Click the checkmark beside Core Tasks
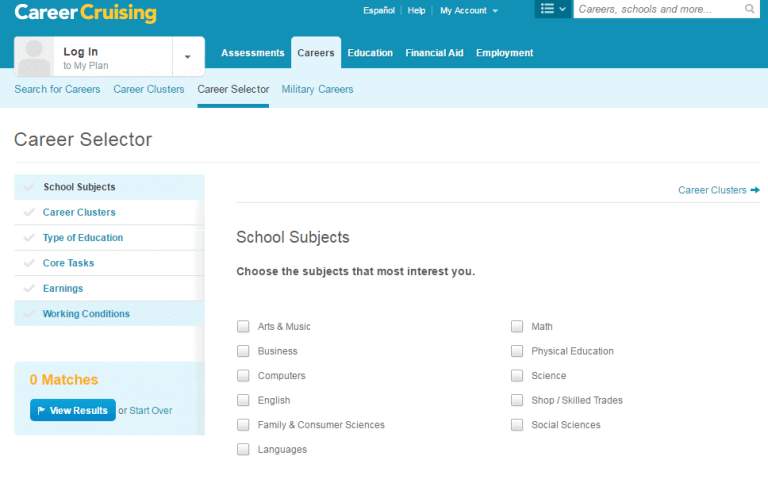 29,263
